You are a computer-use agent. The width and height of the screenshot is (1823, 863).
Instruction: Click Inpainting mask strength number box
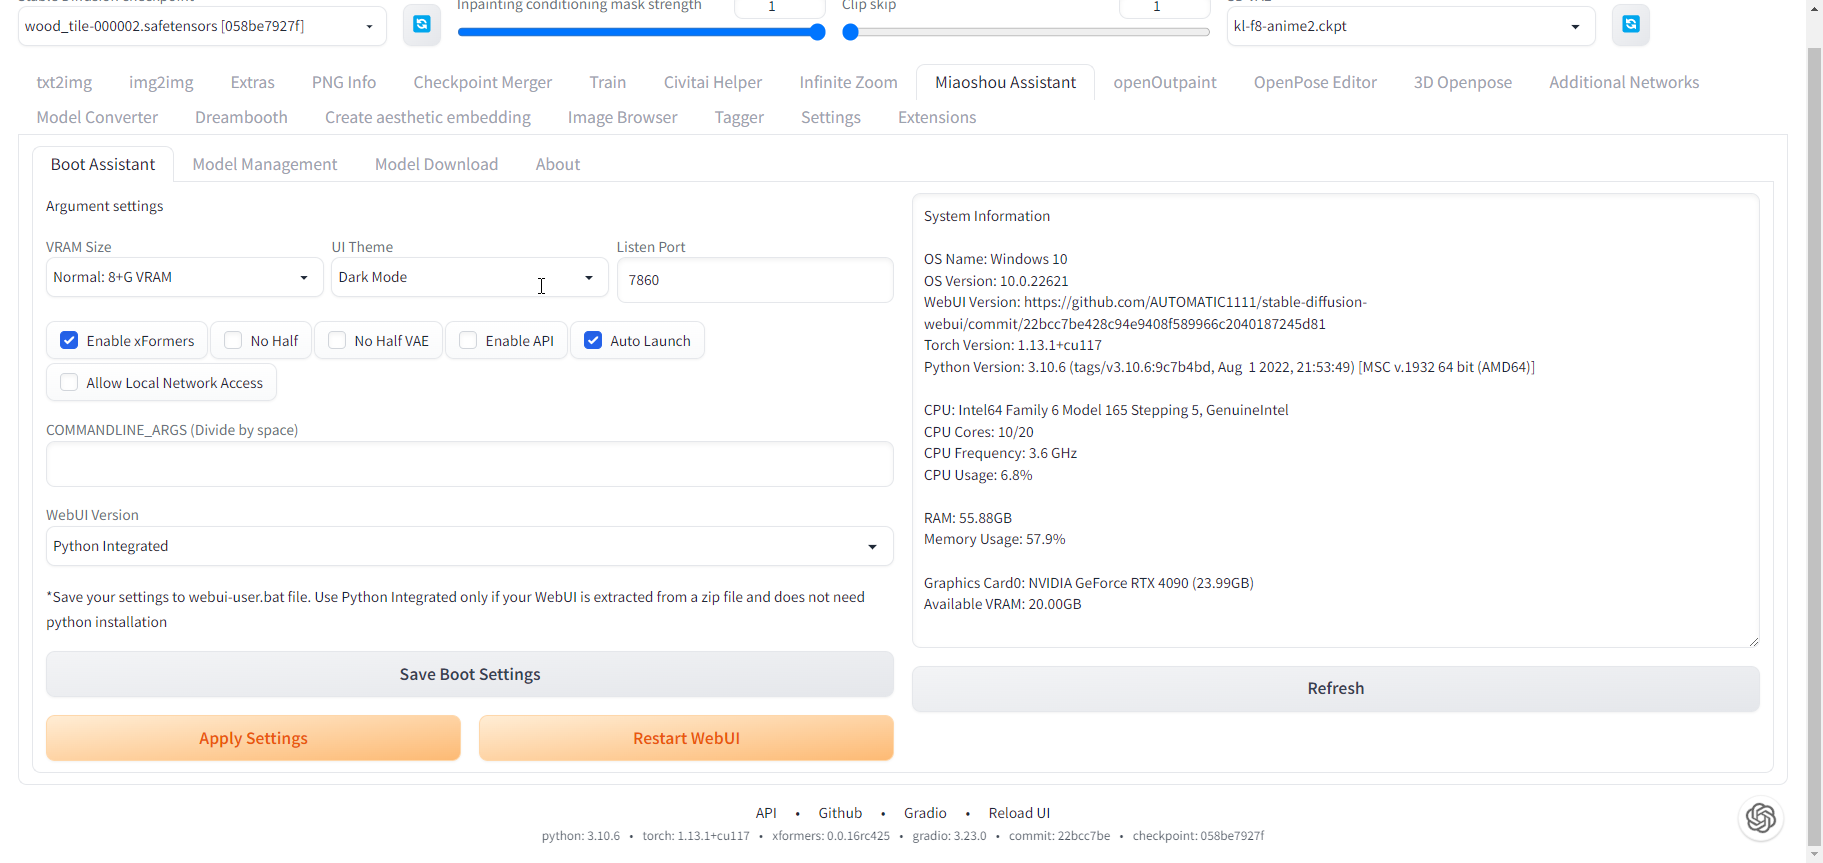779,7
